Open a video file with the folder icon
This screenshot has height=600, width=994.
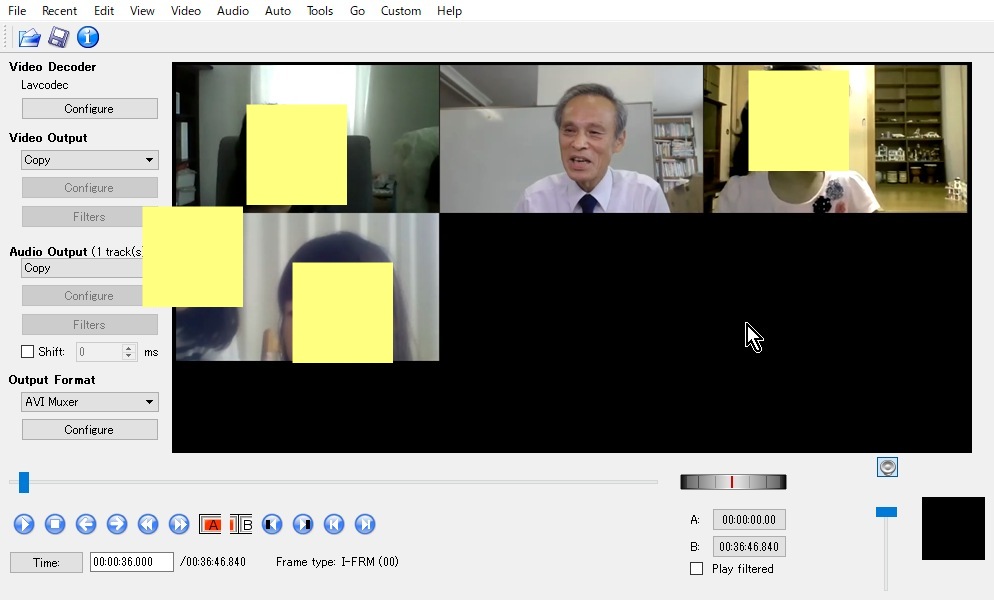(x=29, y=37)
